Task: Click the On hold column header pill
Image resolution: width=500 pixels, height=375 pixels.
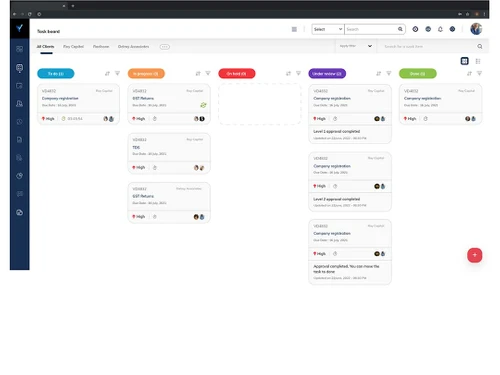Action: pyautogui.click(x=237, y=74)
